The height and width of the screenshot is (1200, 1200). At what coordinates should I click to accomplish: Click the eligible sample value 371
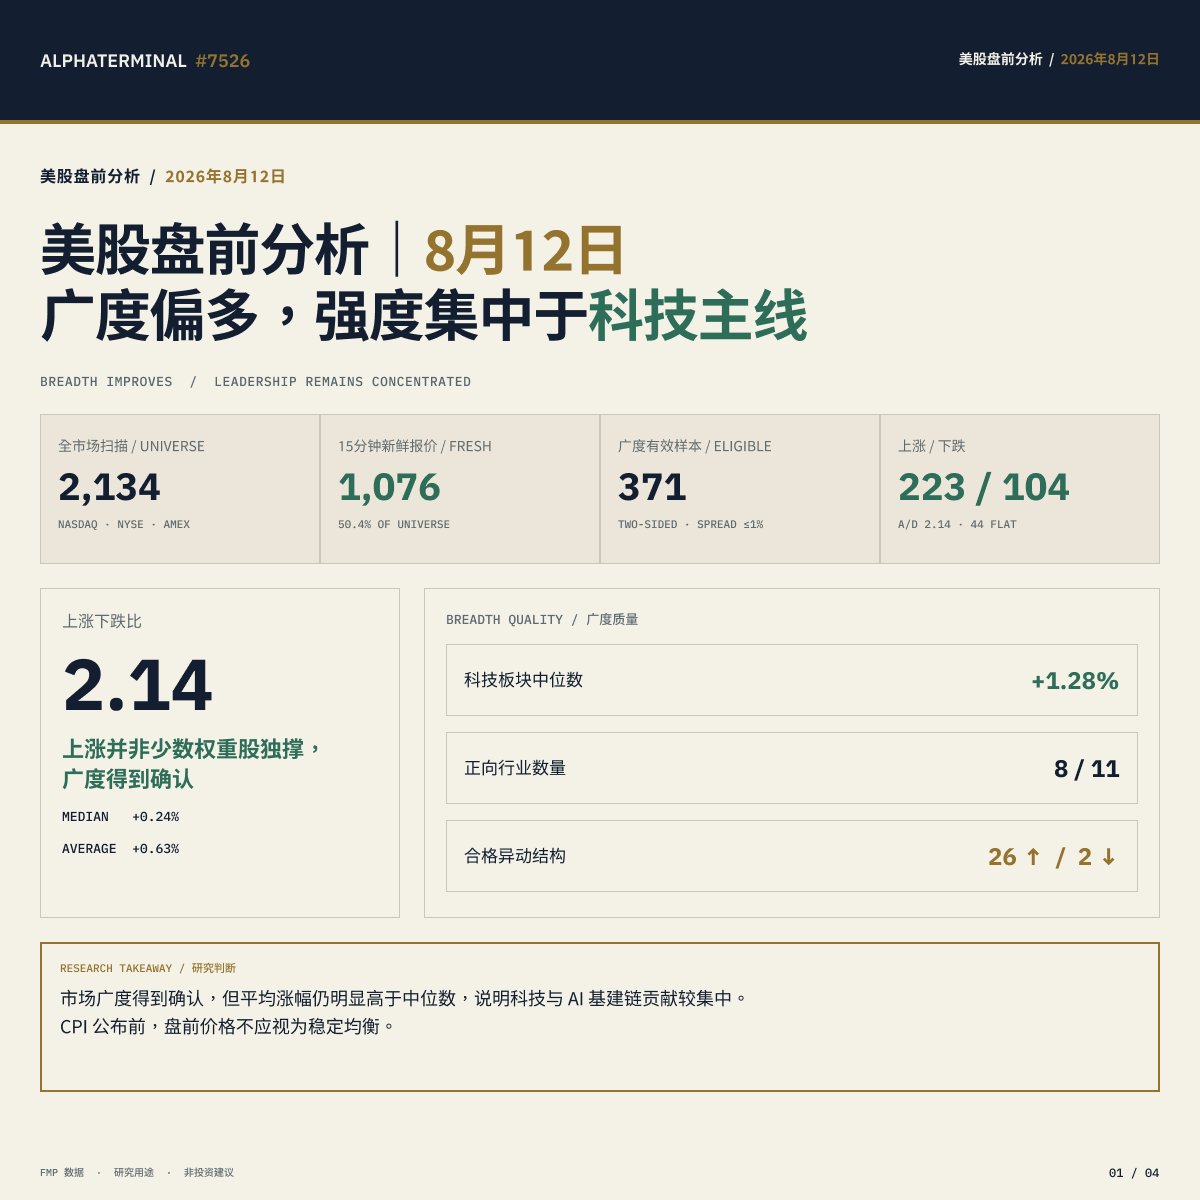(x=652, y=487)
